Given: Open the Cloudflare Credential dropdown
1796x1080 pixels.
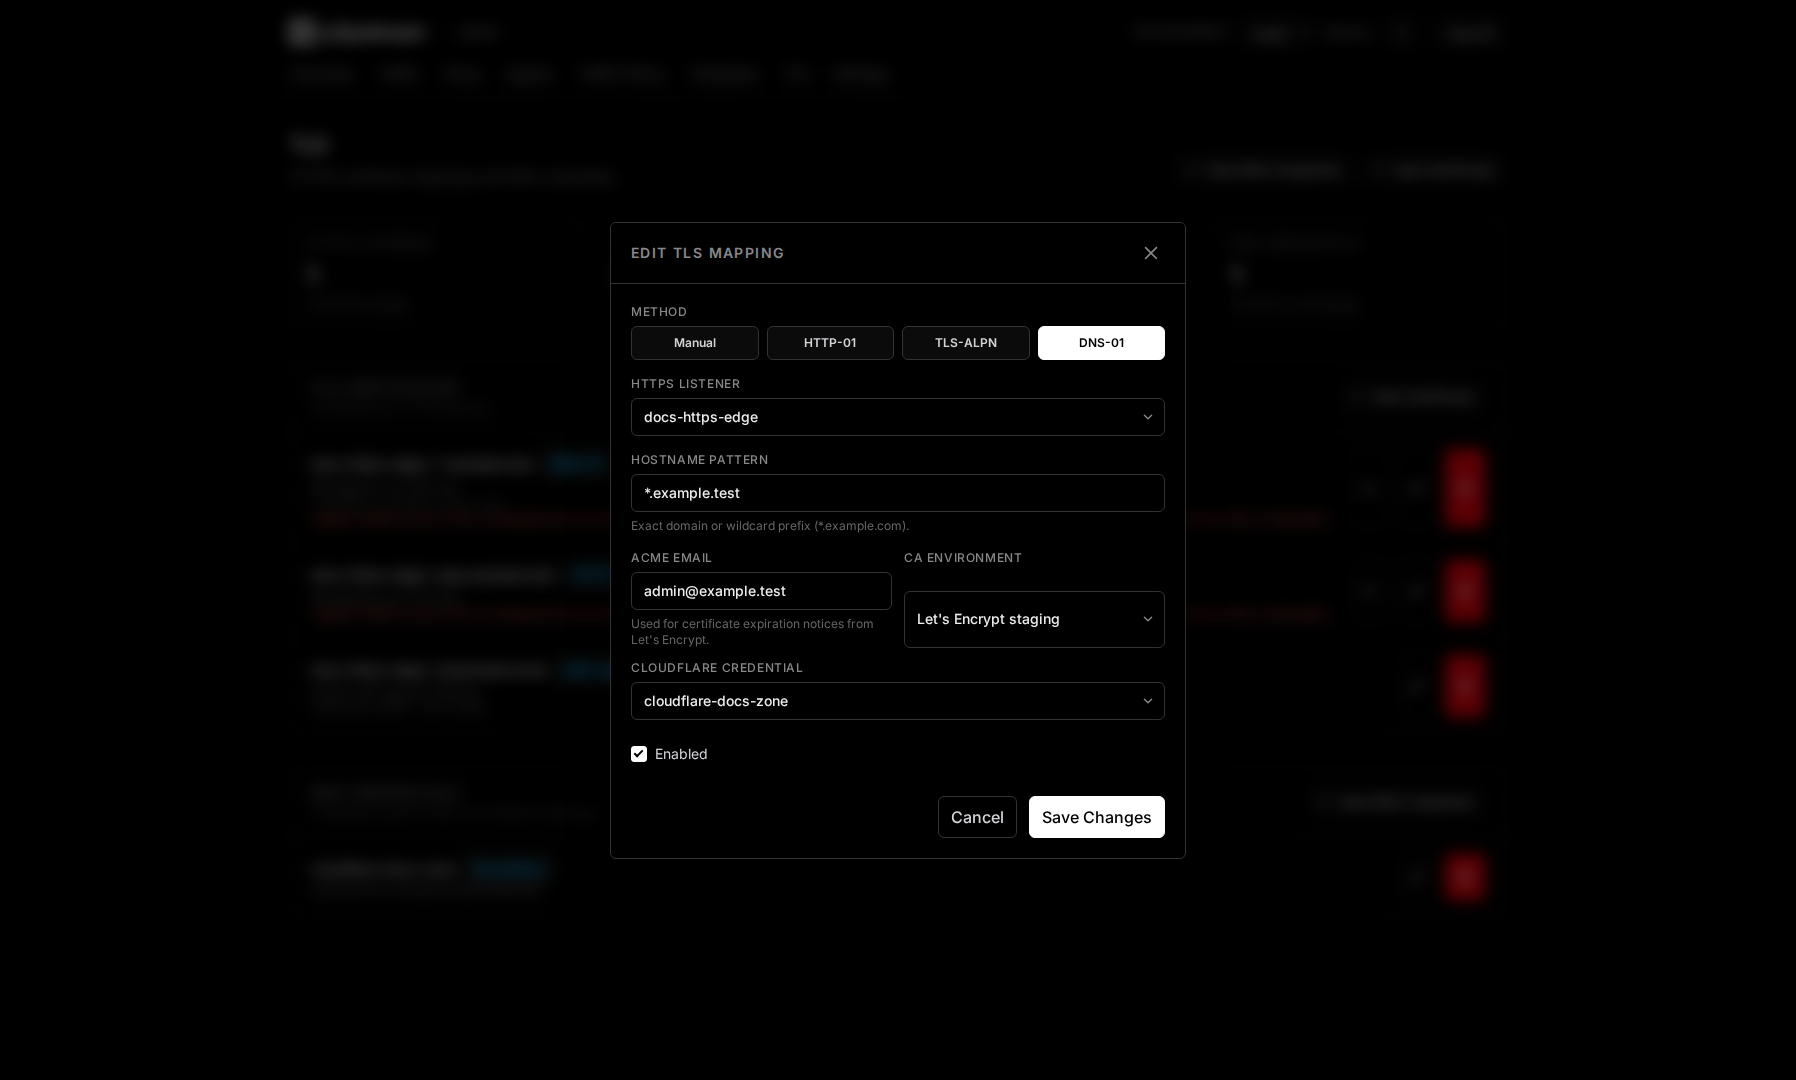Looking at the screenshot, I should point(898,701).
